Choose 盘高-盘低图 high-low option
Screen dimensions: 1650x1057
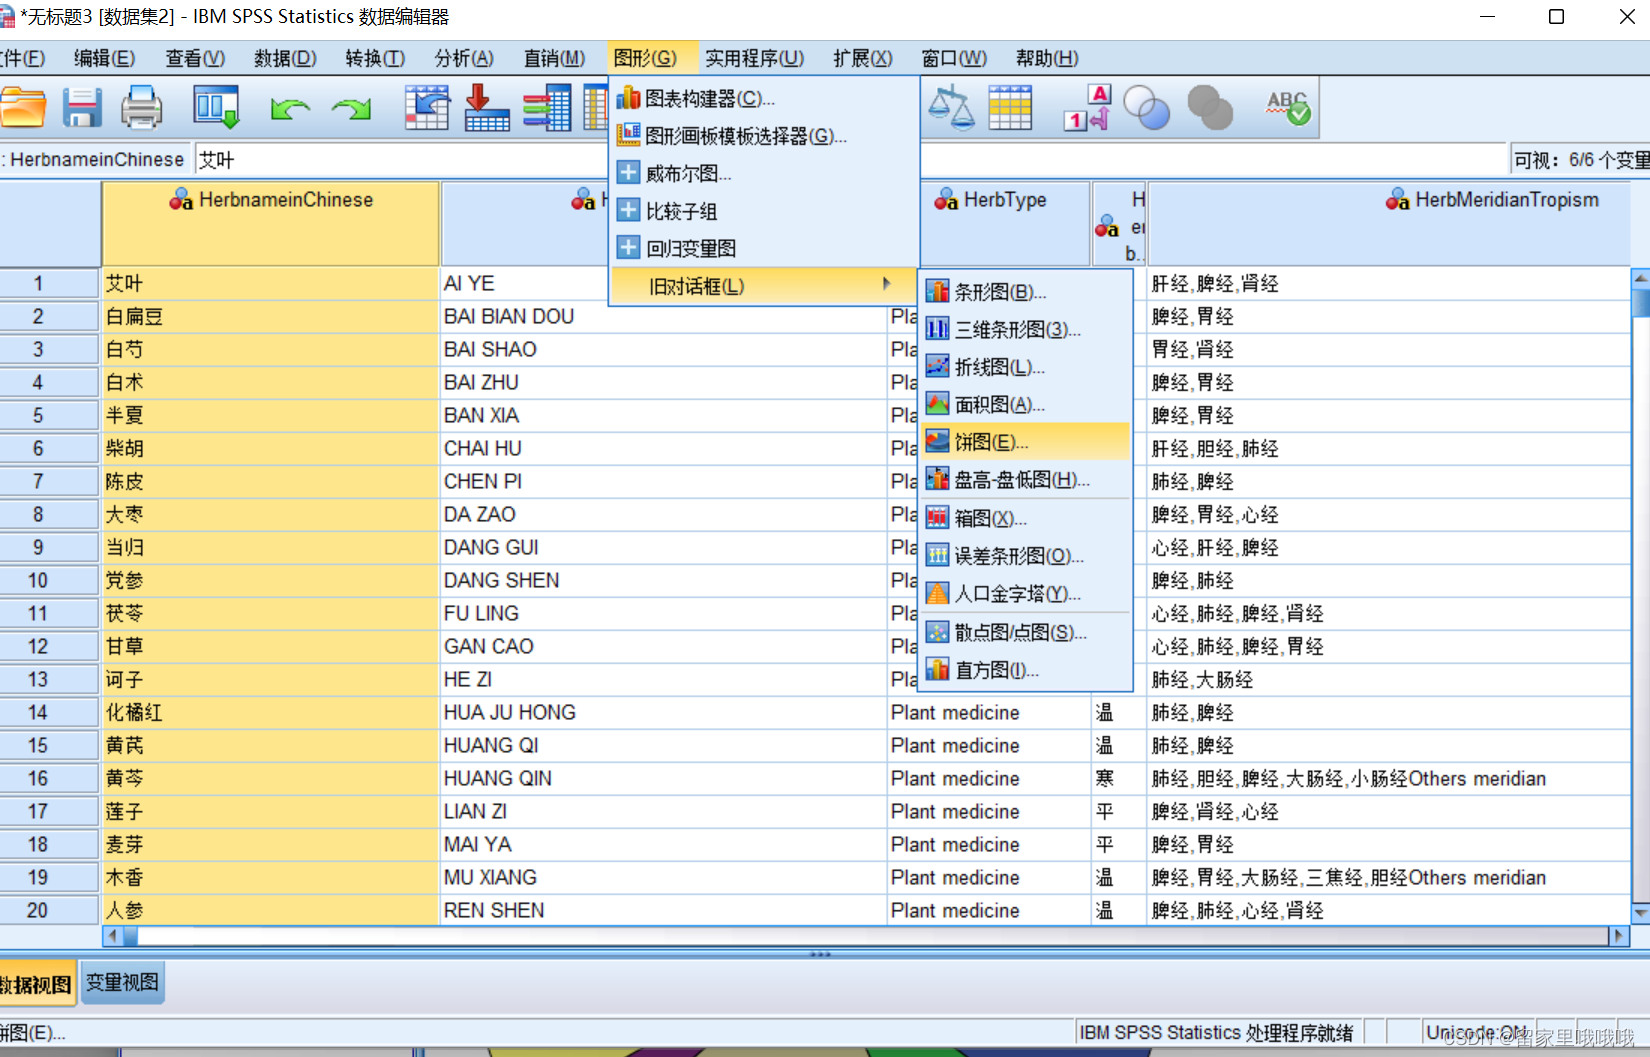[x=1026, y=480]
